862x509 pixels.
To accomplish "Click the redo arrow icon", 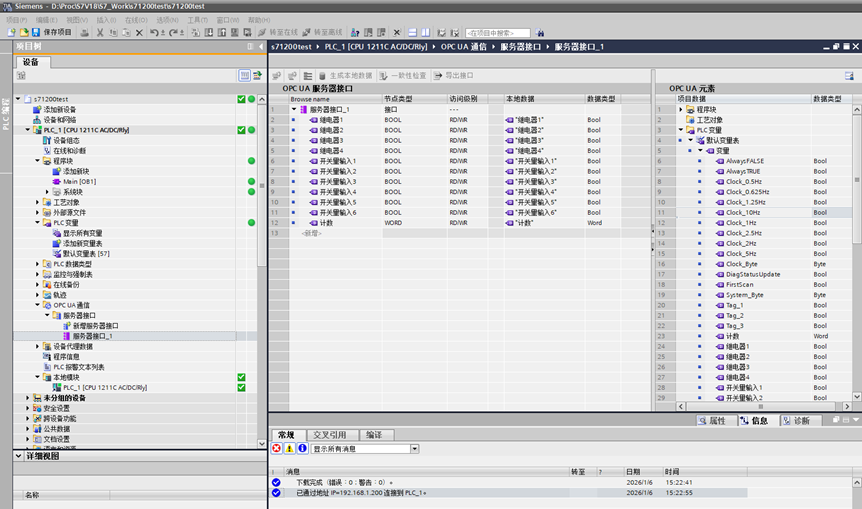I will coord(173,32).
